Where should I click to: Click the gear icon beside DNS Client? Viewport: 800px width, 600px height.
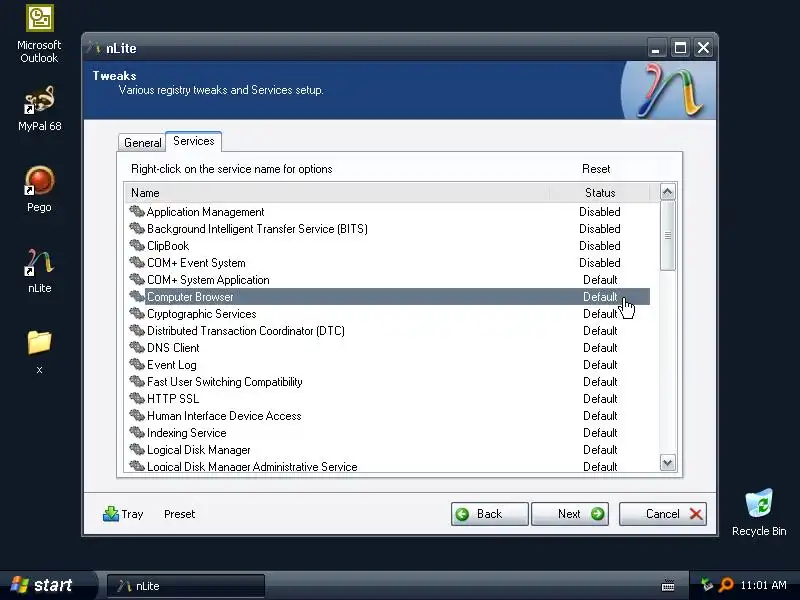click(x=137, y=347)
